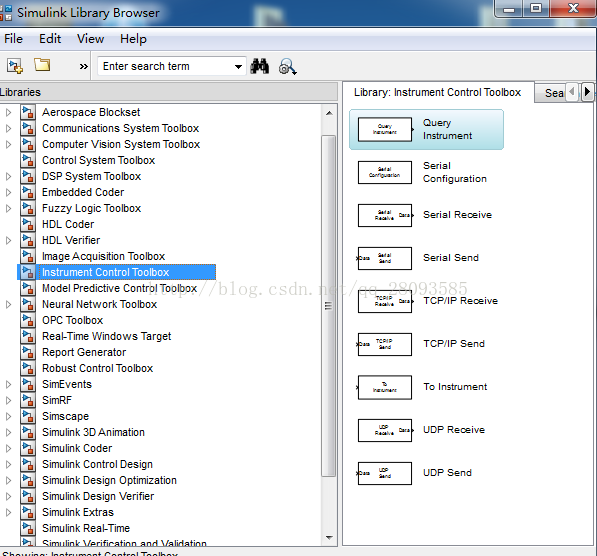
Task: Click the binoculars search icon
Action: (x=260, y=66)
